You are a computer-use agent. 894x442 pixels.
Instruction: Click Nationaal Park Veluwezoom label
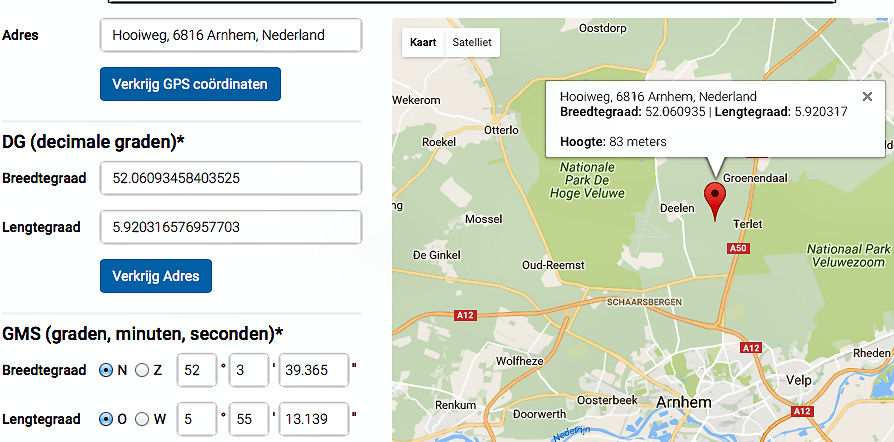(x=850, y=256)
